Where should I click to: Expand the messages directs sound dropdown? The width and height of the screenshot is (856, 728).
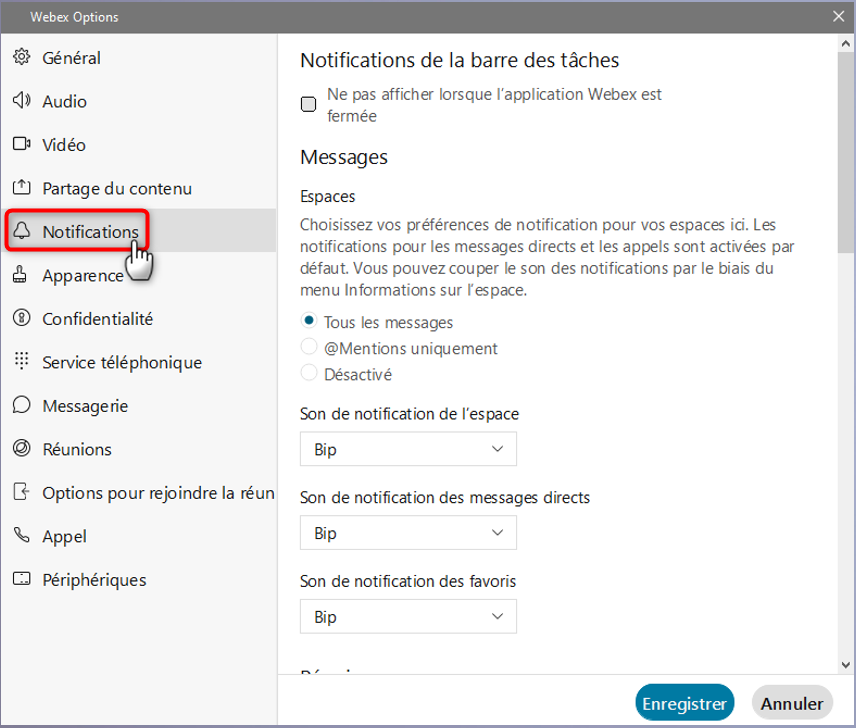point(408,533)
